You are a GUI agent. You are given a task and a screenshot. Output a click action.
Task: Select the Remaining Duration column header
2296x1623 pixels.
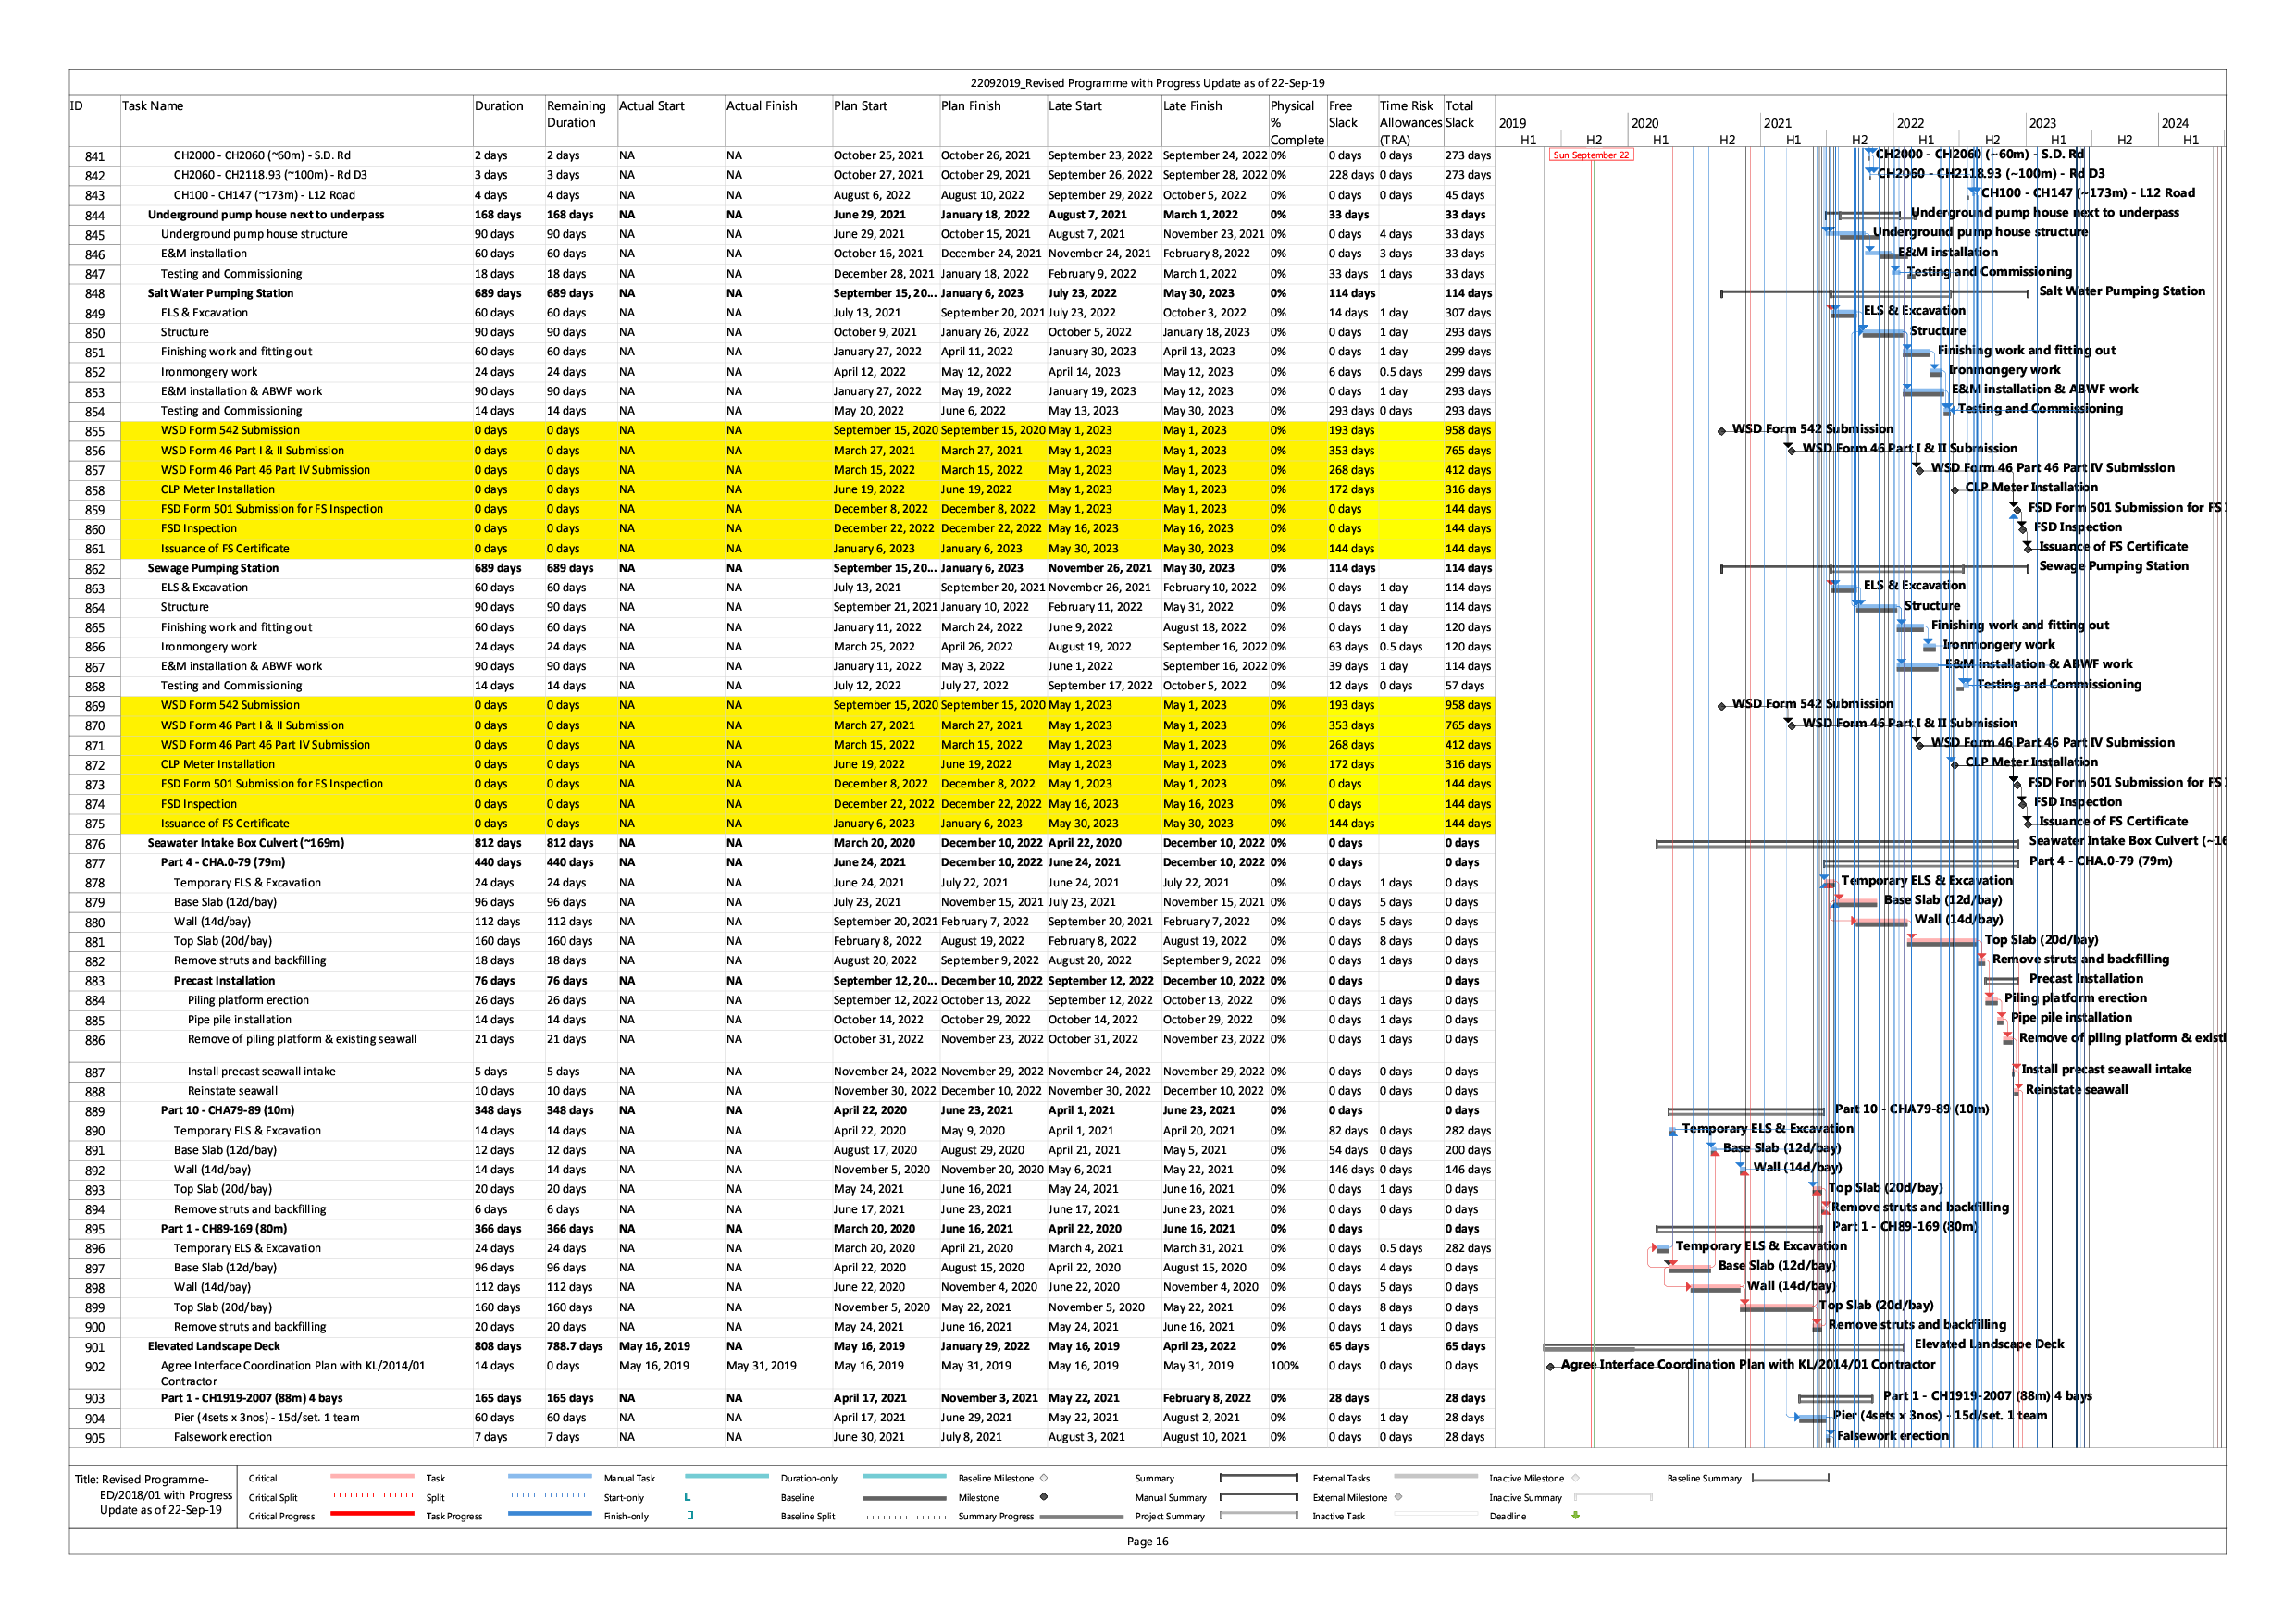pyautogui.click(x=576, y=114)
